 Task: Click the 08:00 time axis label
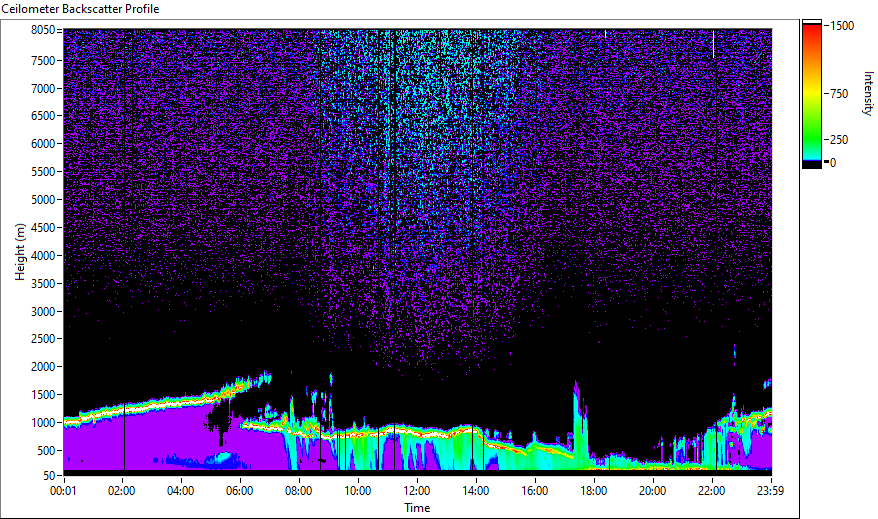coord(298,491)
